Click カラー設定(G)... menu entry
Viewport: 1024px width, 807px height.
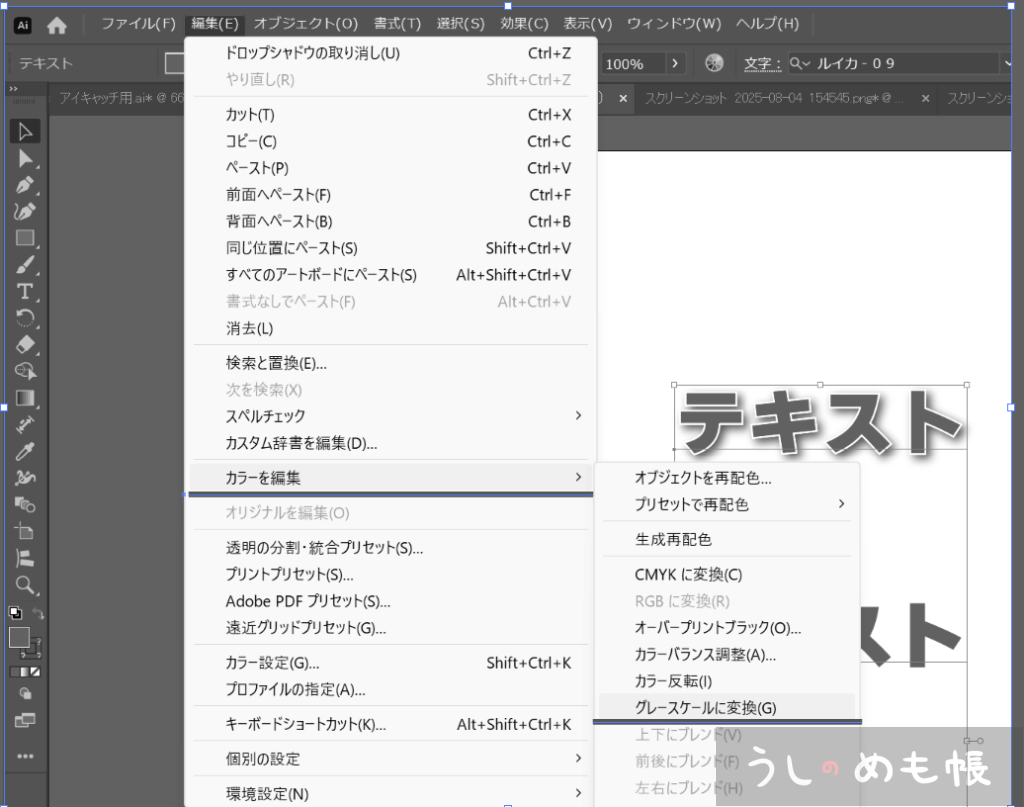point(273,663)
